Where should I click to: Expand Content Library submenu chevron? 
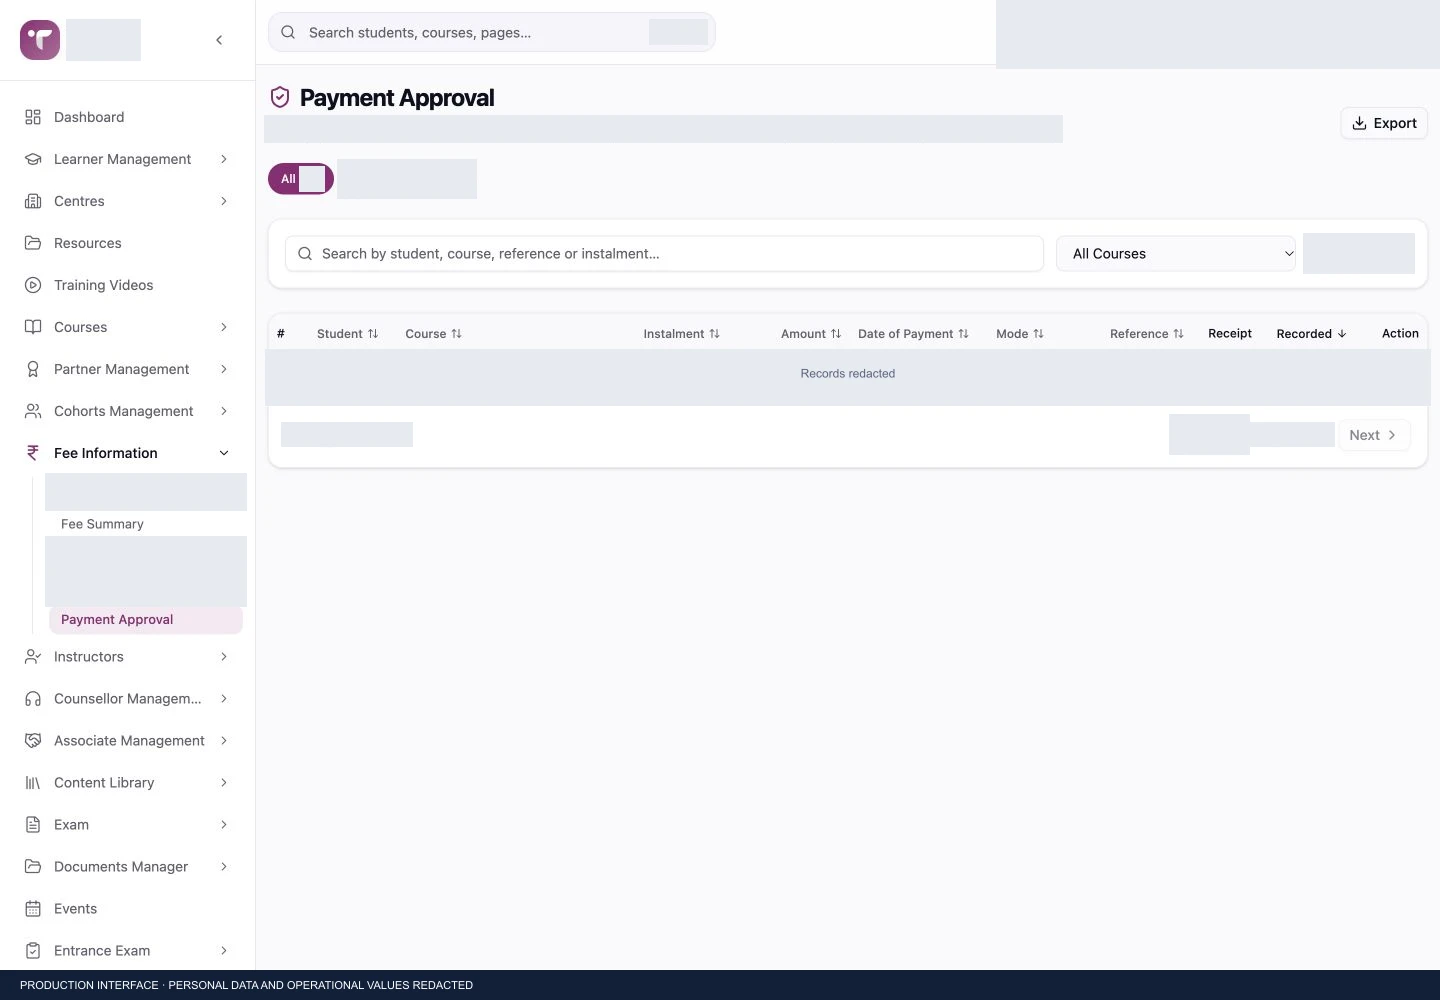click(224, 783)
